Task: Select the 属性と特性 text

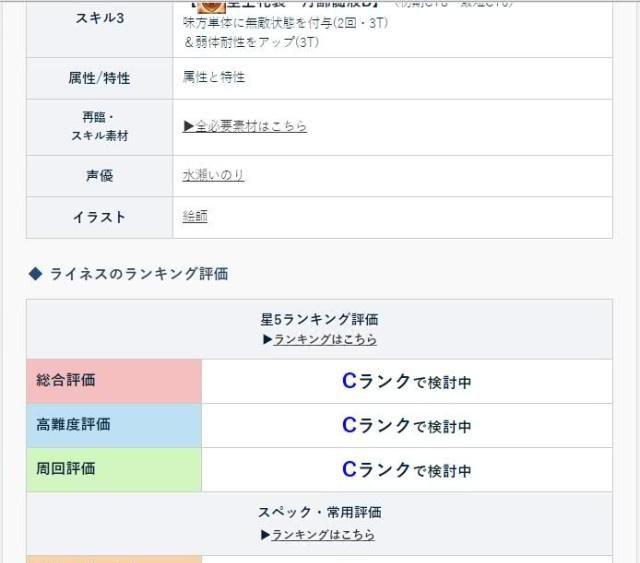Action: click(x=213, y=78)
